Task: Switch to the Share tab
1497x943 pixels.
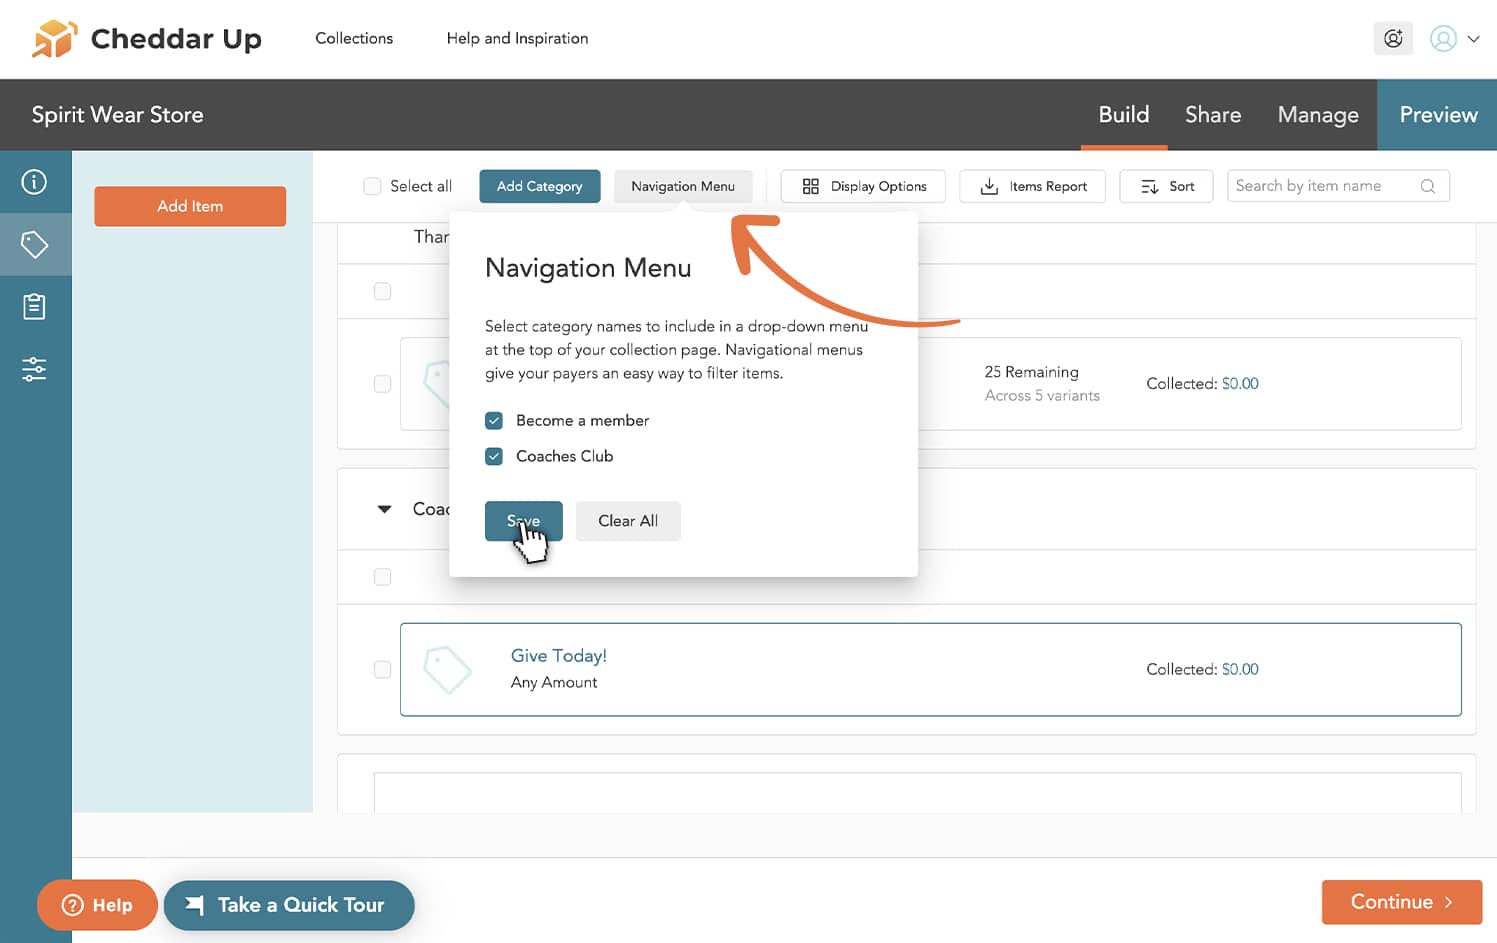Action: [1212, 115]
